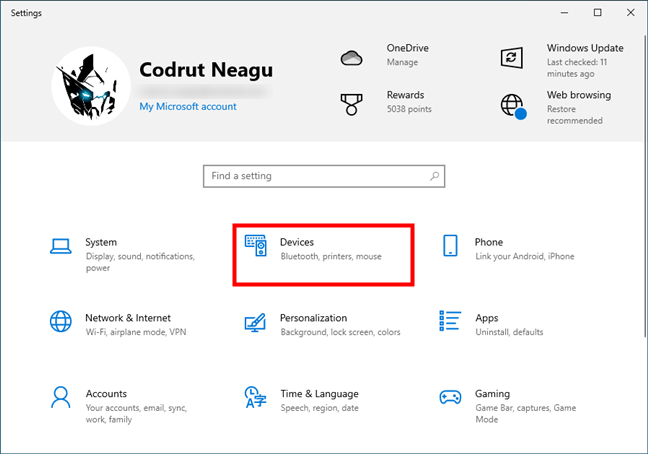The width and height of the screenshot is (648, 454).
Task: Click Windows Update last checked text
Action: click(x=577, y=68)
